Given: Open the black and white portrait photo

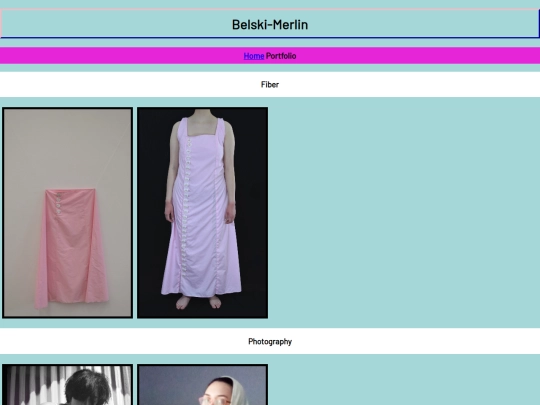Looking at the screenshot, I should pyautogui.click(x=68, y=385).
